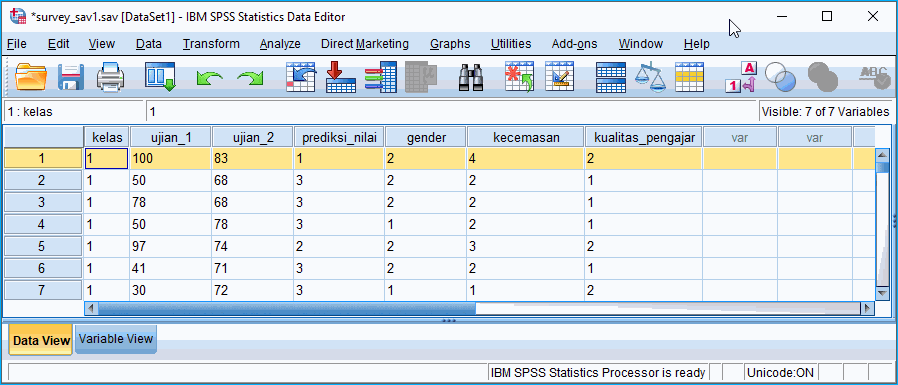This screenshot has height=385, width=898.
Task: Click Go to case icon
Action: point(301,77)
